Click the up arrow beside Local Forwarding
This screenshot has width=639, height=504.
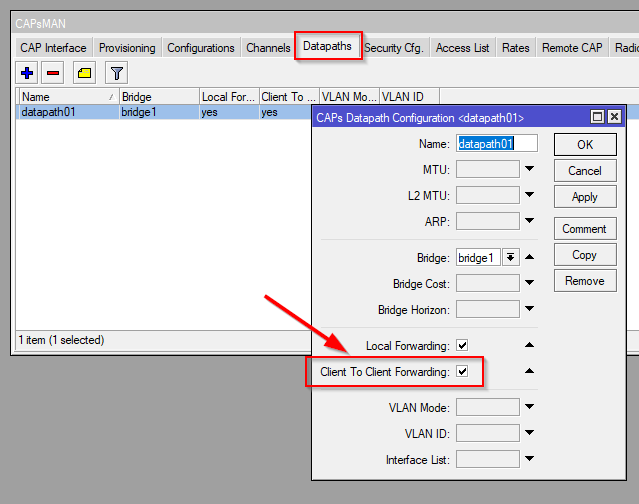click(x=530, y=345)
